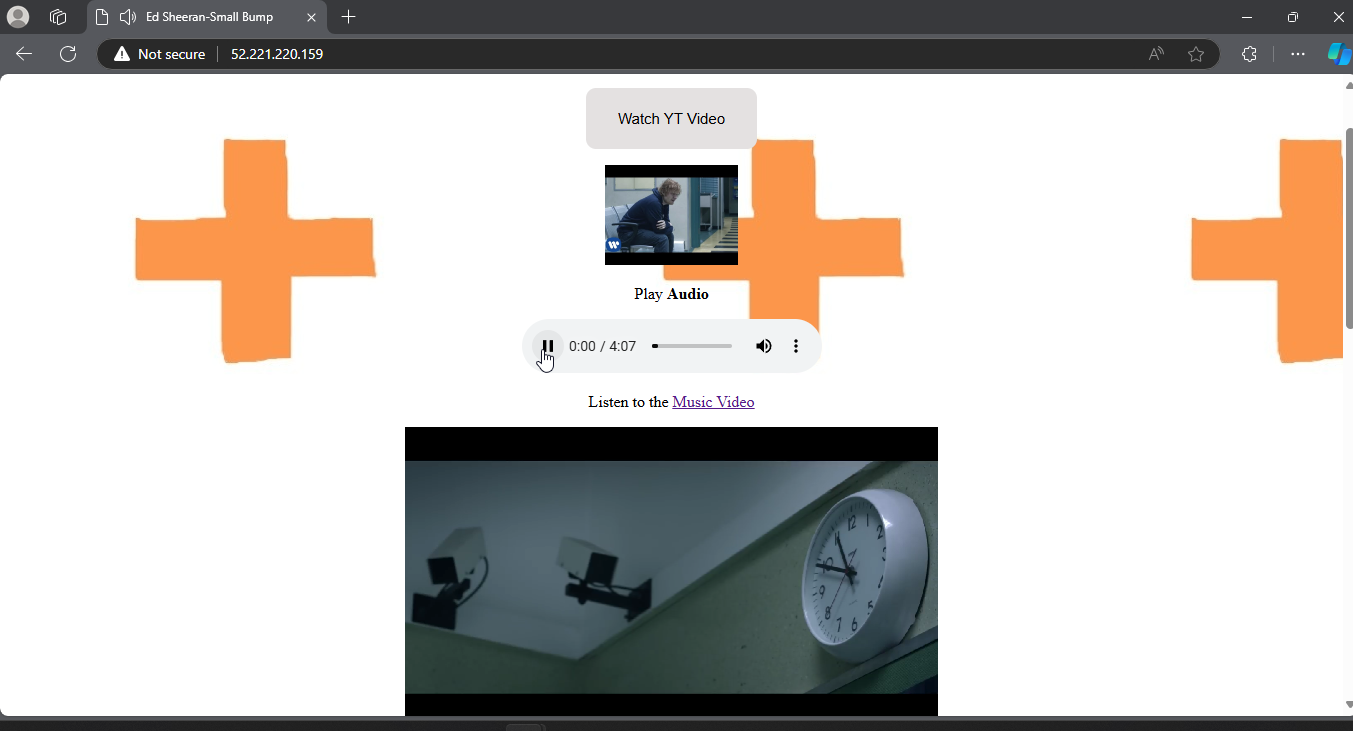Open the tab actions menu
1353x731 pixels.
point(58,17)
